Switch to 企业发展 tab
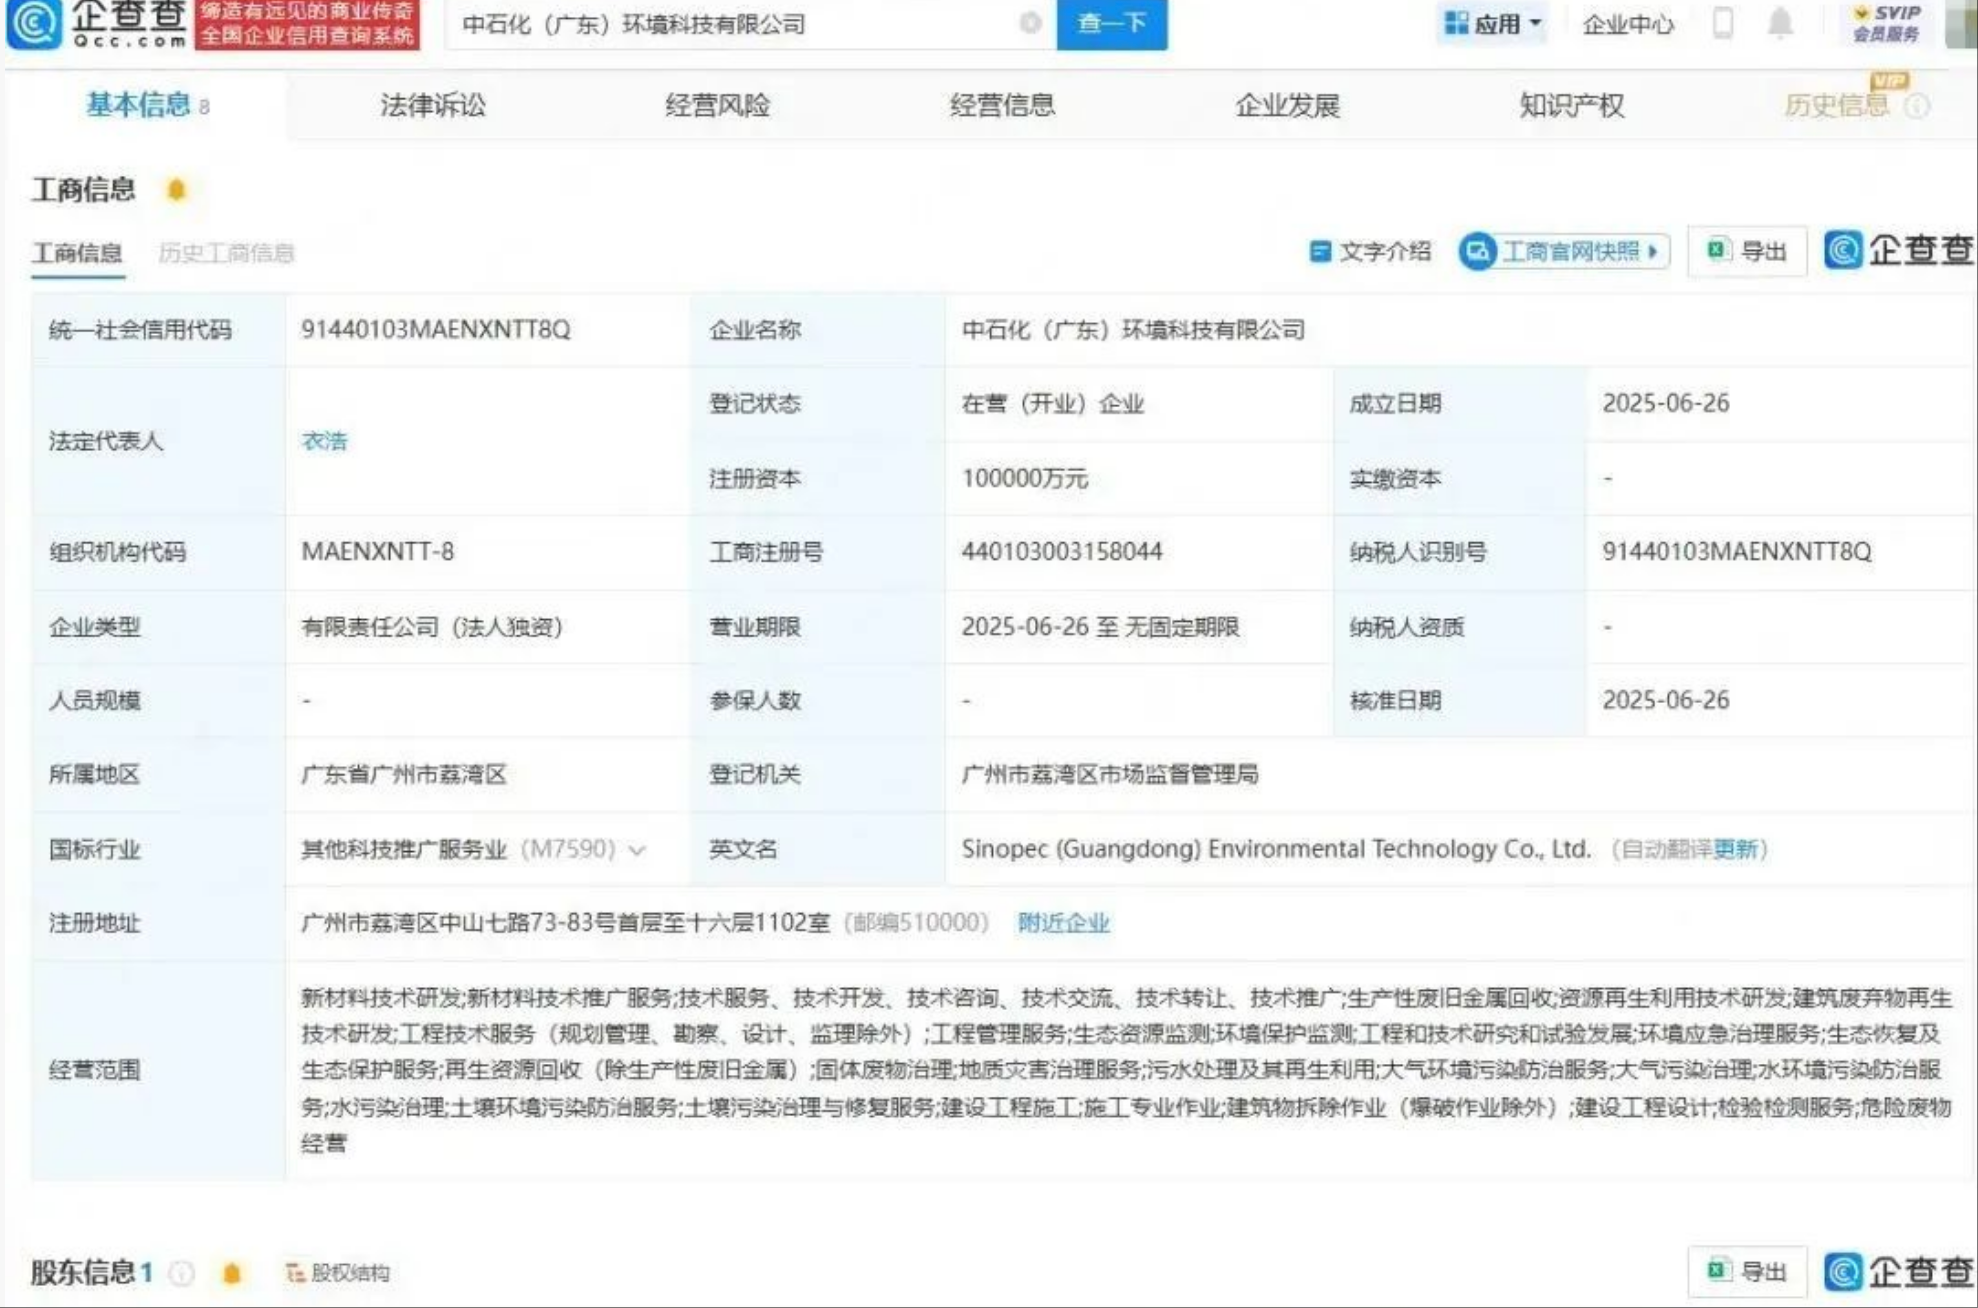This screenshot has width=1978, height=1308. [1287, 104]
